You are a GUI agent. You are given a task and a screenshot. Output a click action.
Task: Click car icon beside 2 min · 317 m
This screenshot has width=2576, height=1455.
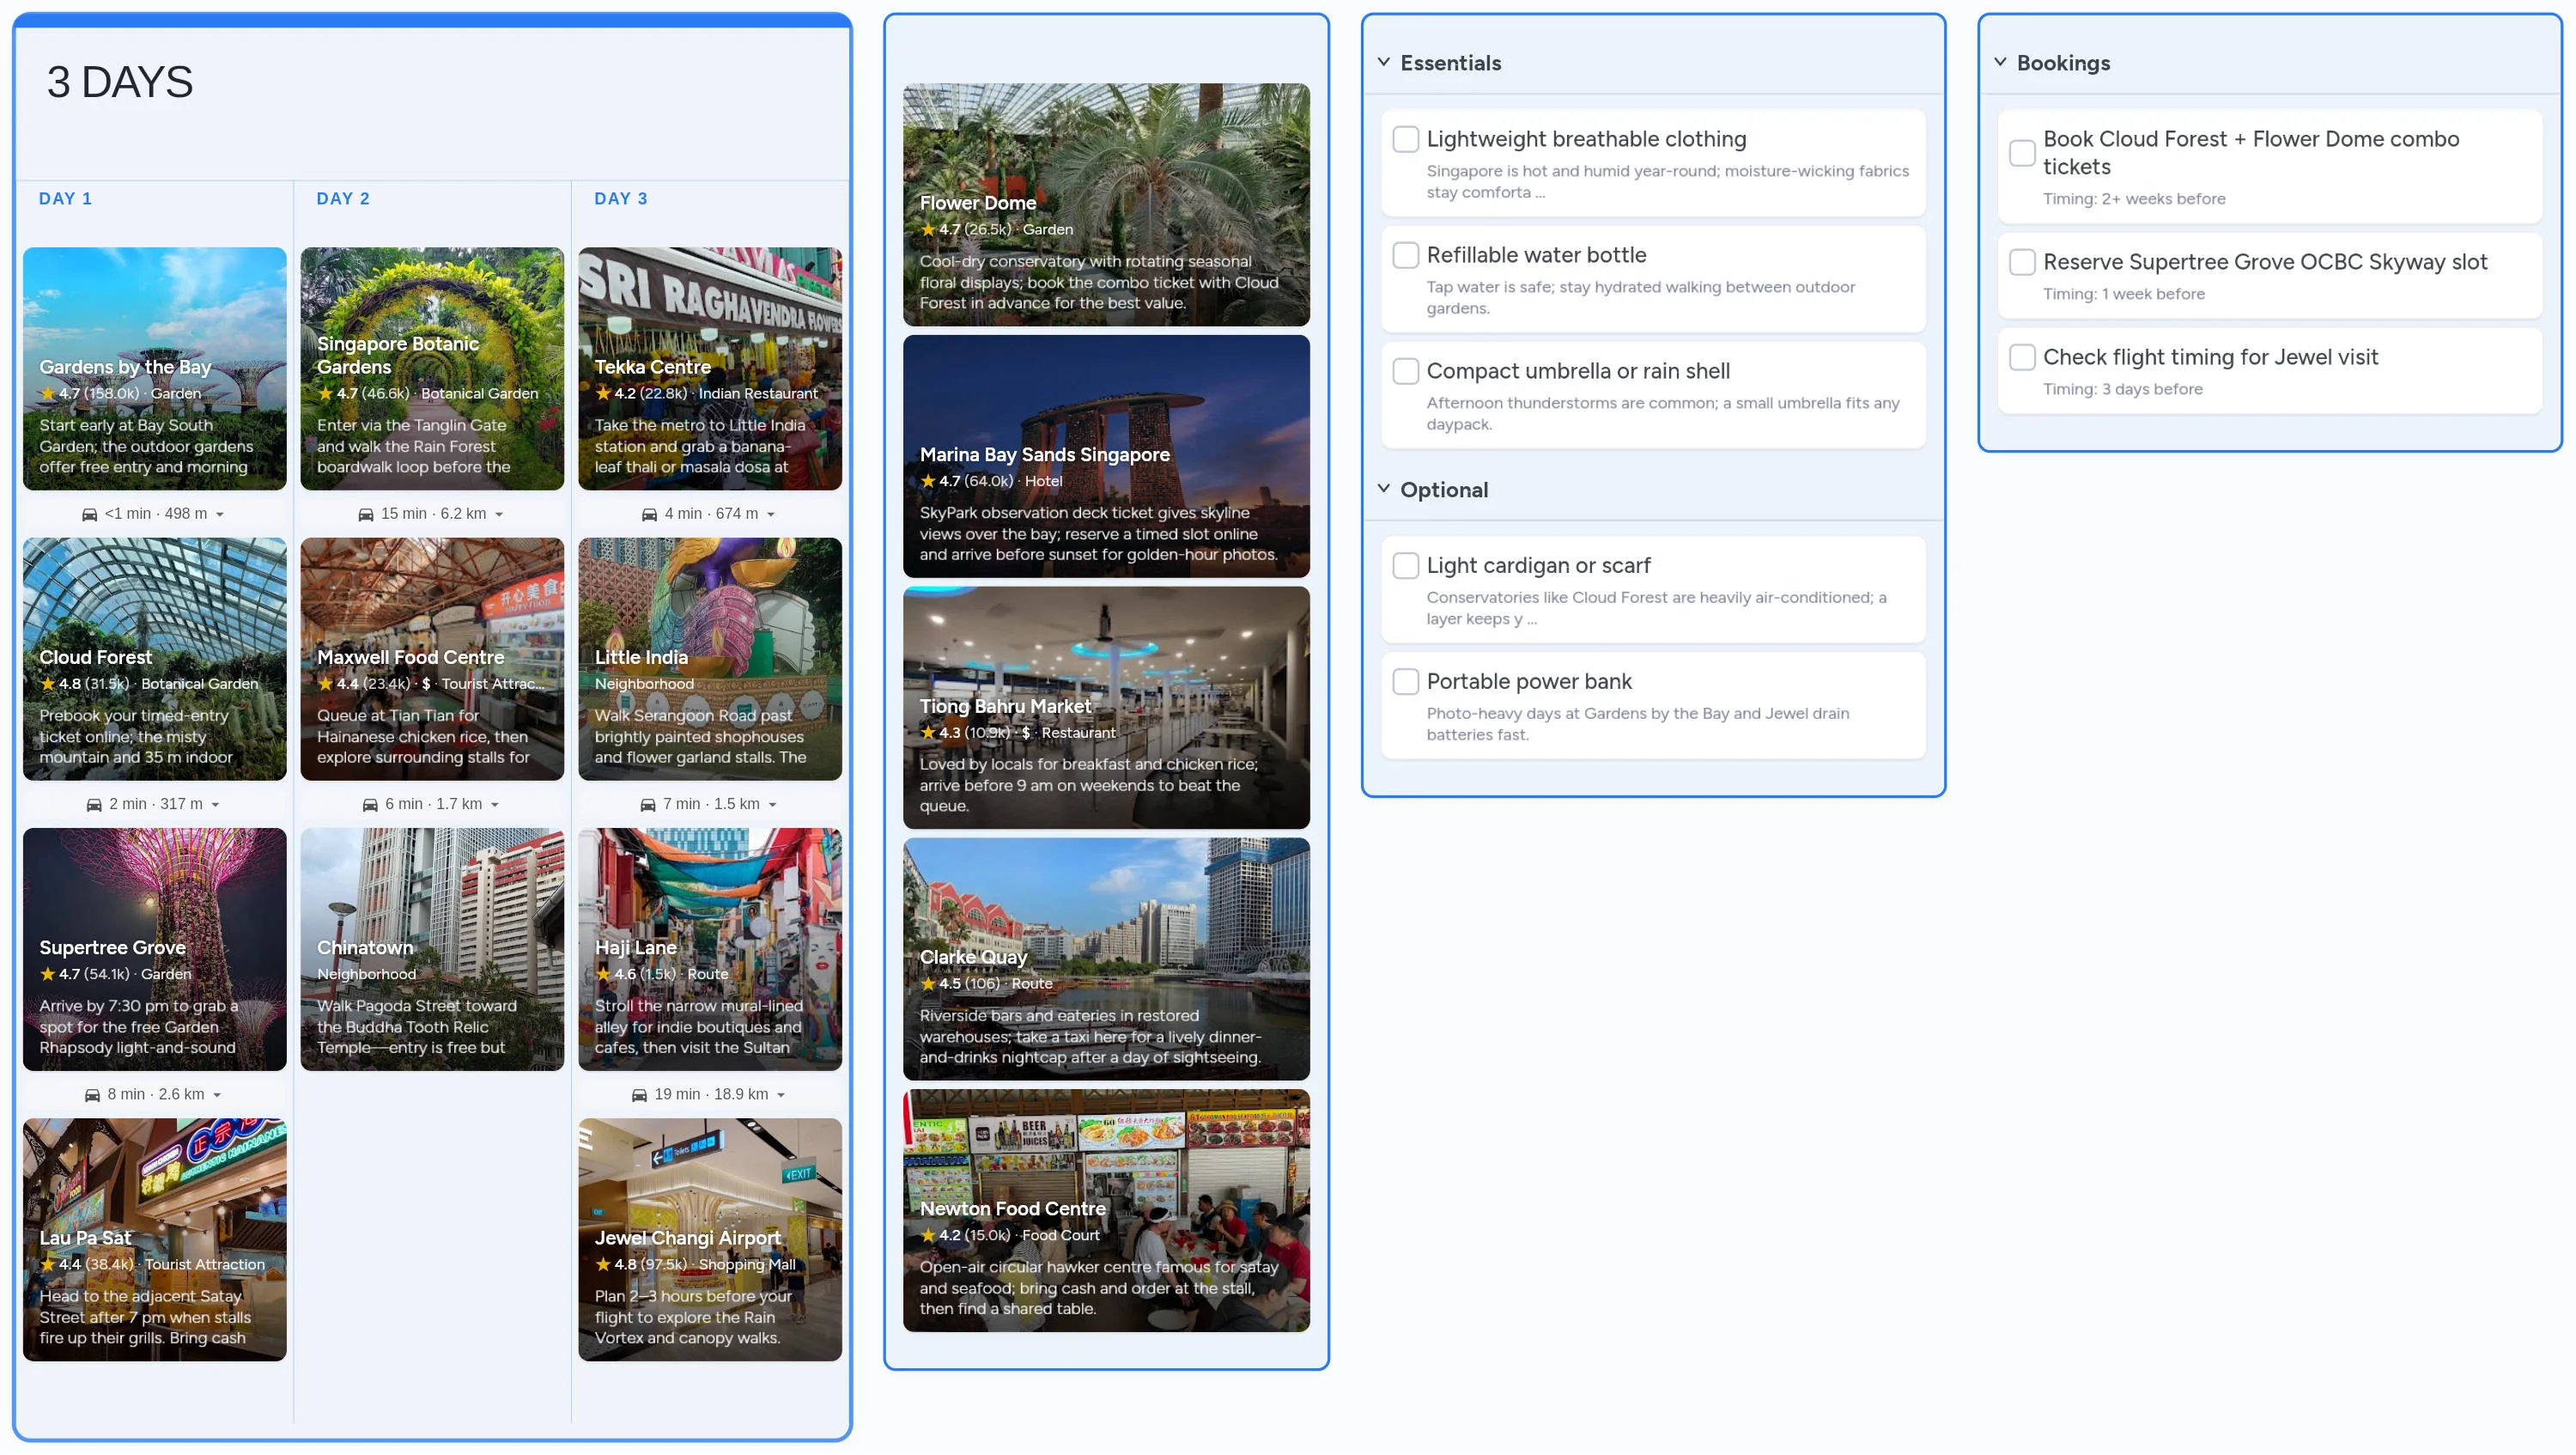point(94,804)
